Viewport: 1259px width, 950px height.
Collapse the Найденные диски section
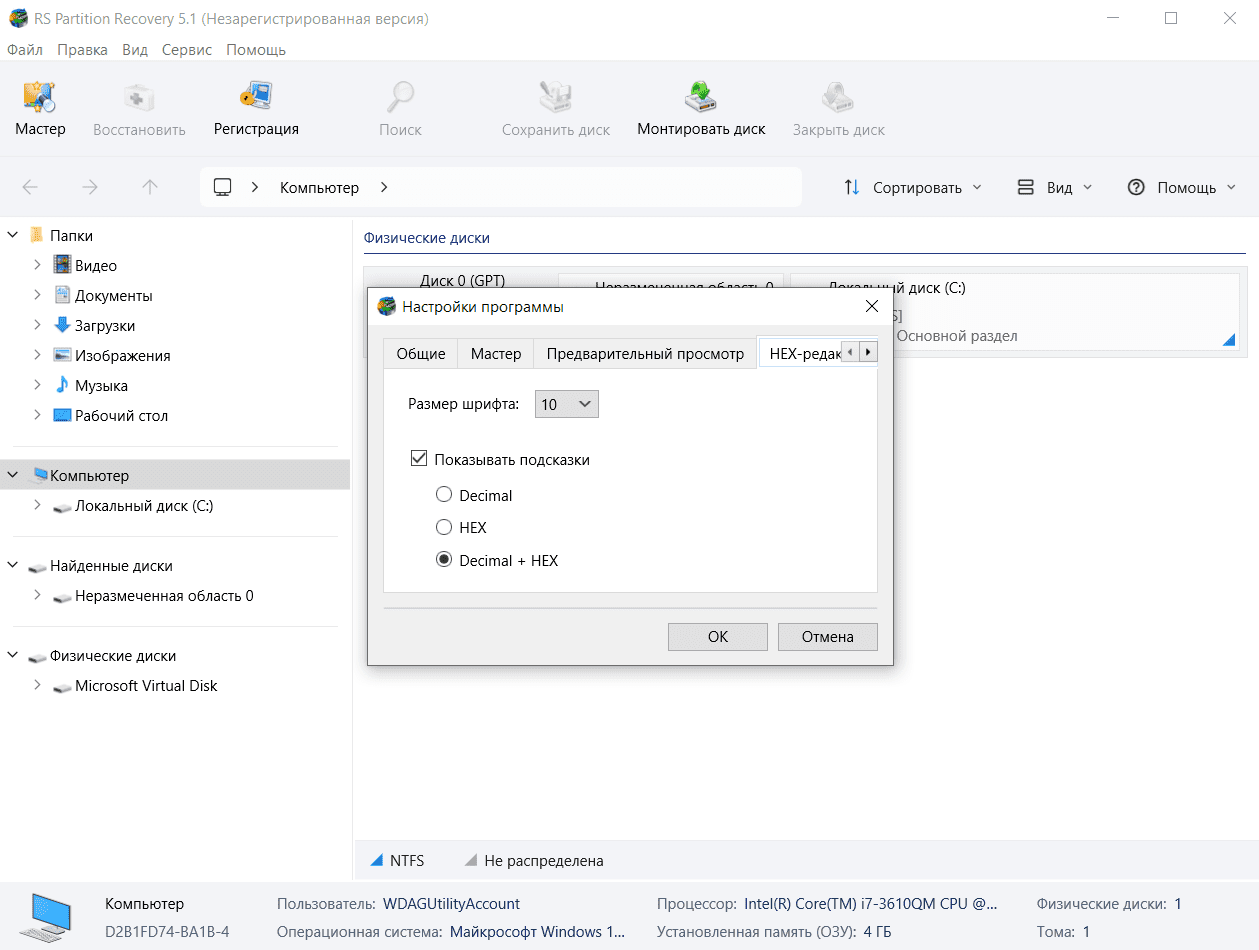click(12, 566)
